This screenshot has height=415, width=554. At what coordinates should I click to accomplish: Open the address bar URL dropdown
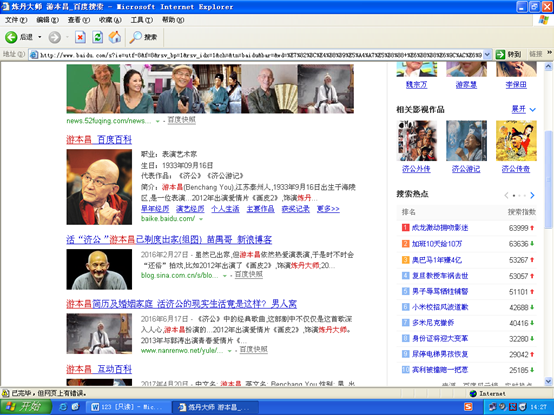pyautogui.click(x=487, y=54)
